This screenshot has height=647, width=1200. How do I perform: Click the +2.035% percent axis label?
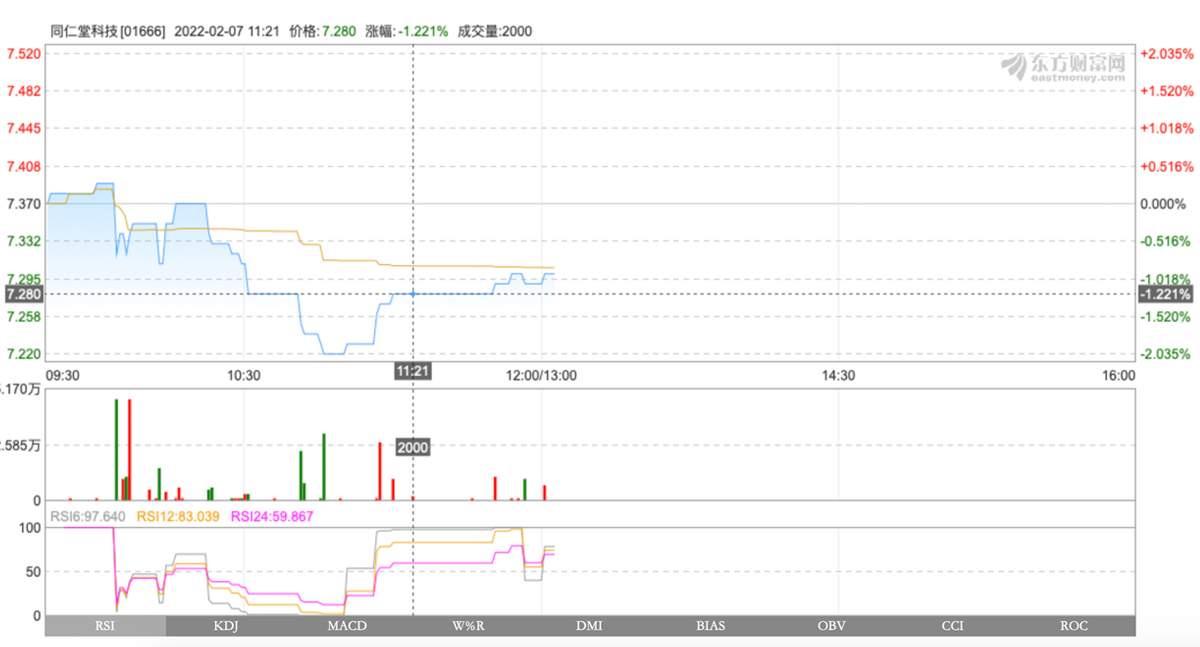(1167, 53)
